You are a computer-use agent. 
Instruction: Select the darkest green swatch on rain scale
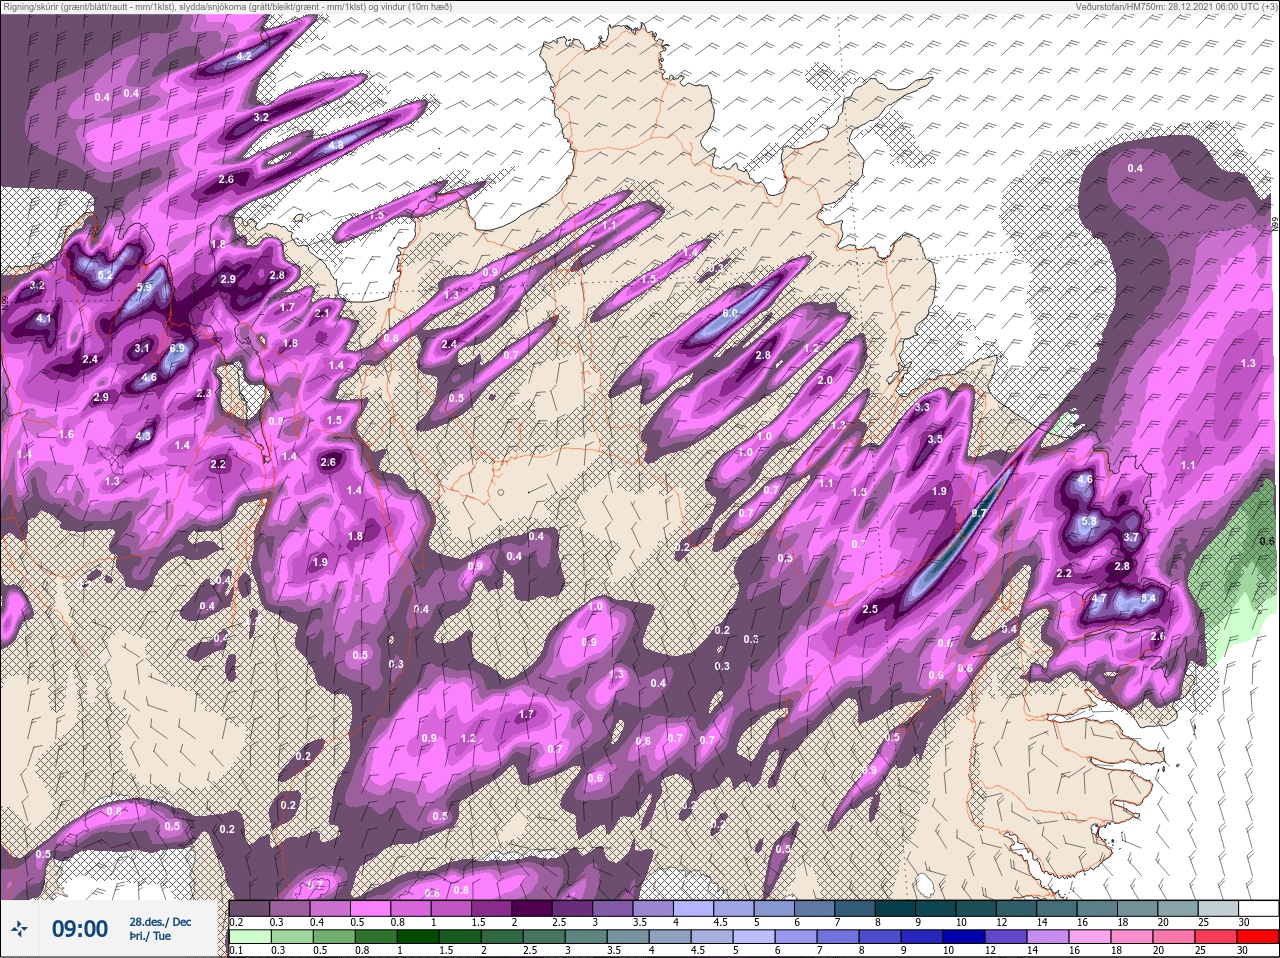pyautogui.click(x=417, y=937)
